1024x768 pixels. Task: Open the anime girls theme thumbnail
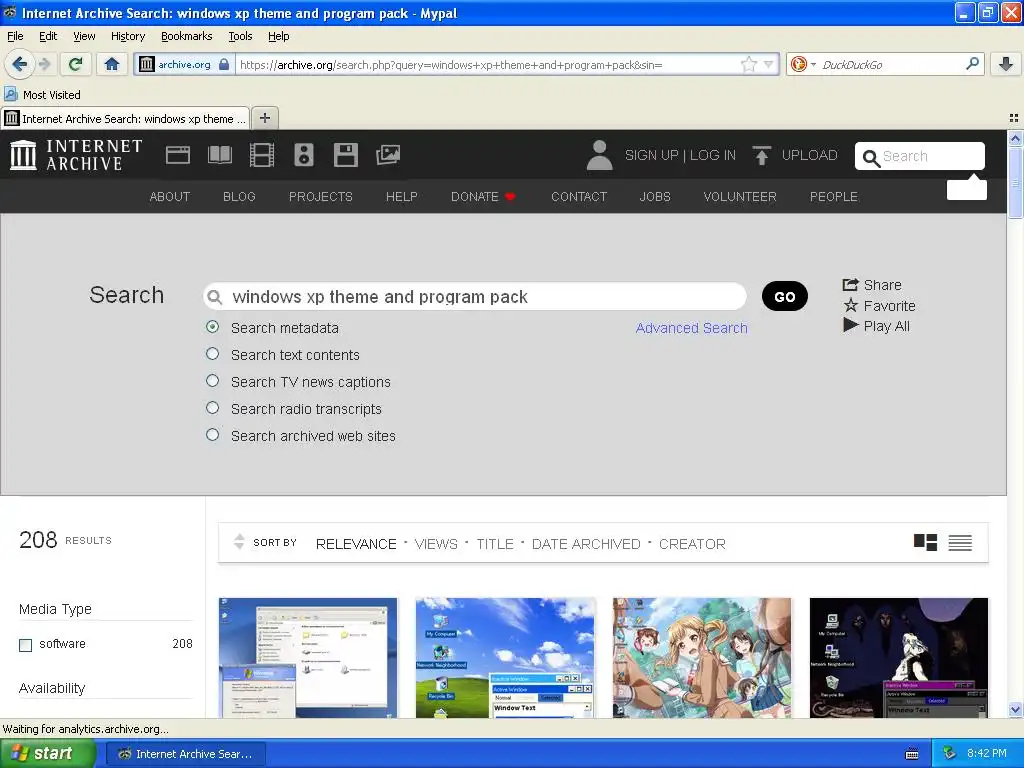[x=702, y=658]
